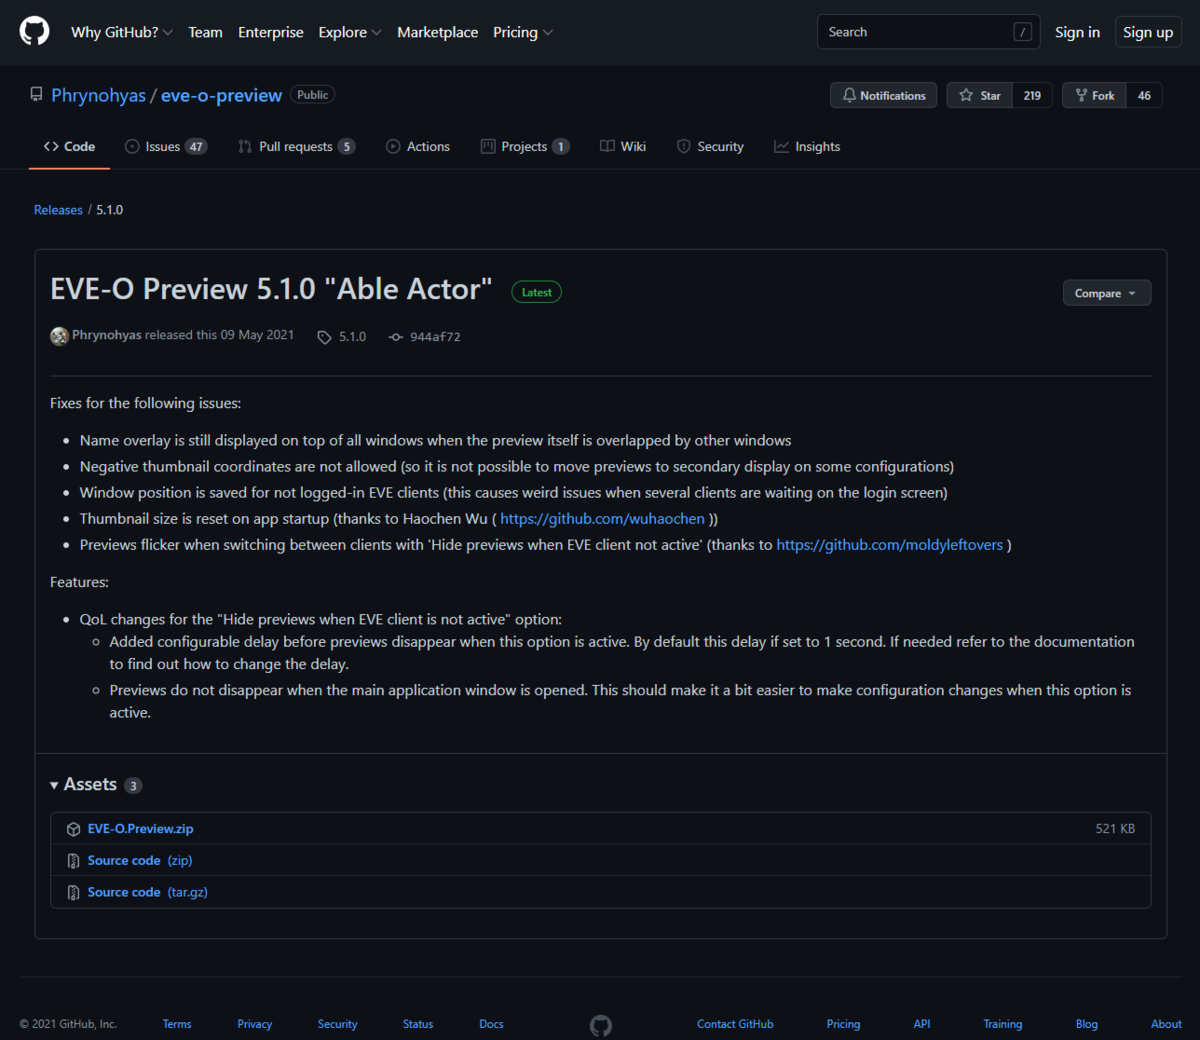Focus the Search input field

pyautogui.click(x=928, y=32)
